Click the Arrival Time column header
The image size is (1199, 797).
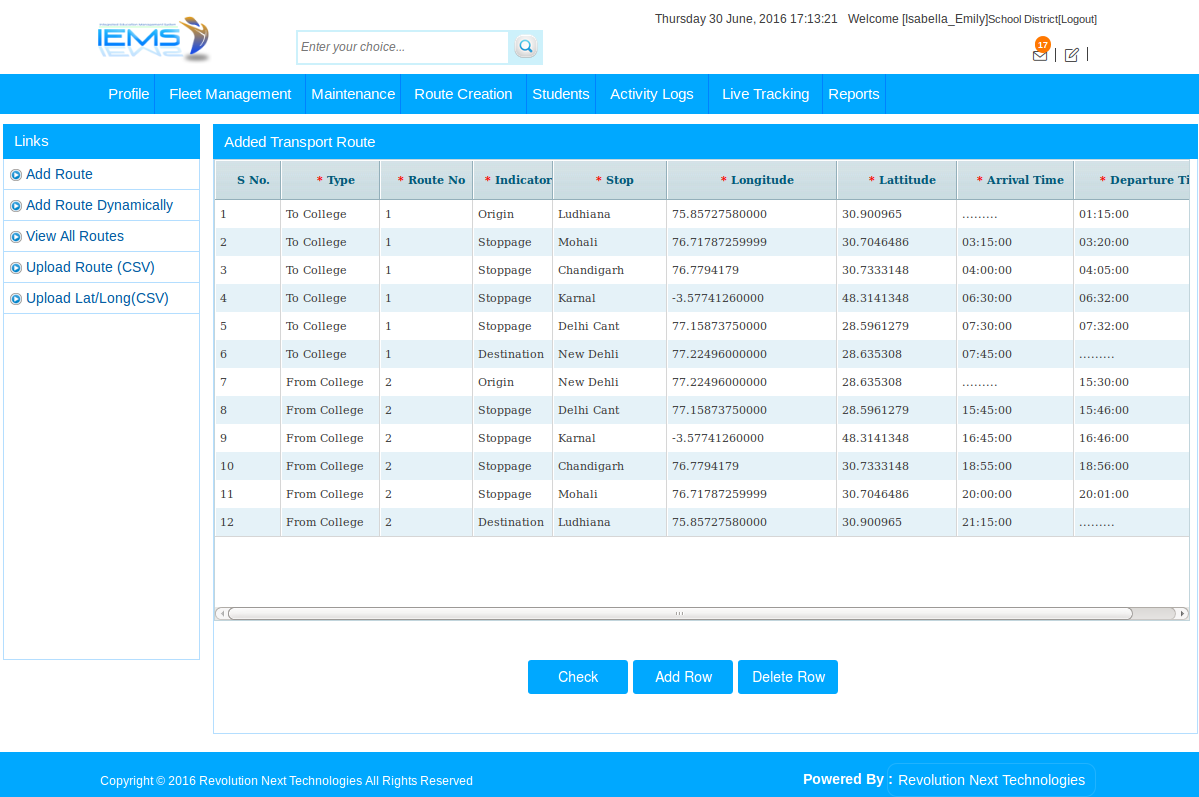[x=1015, y=181]
